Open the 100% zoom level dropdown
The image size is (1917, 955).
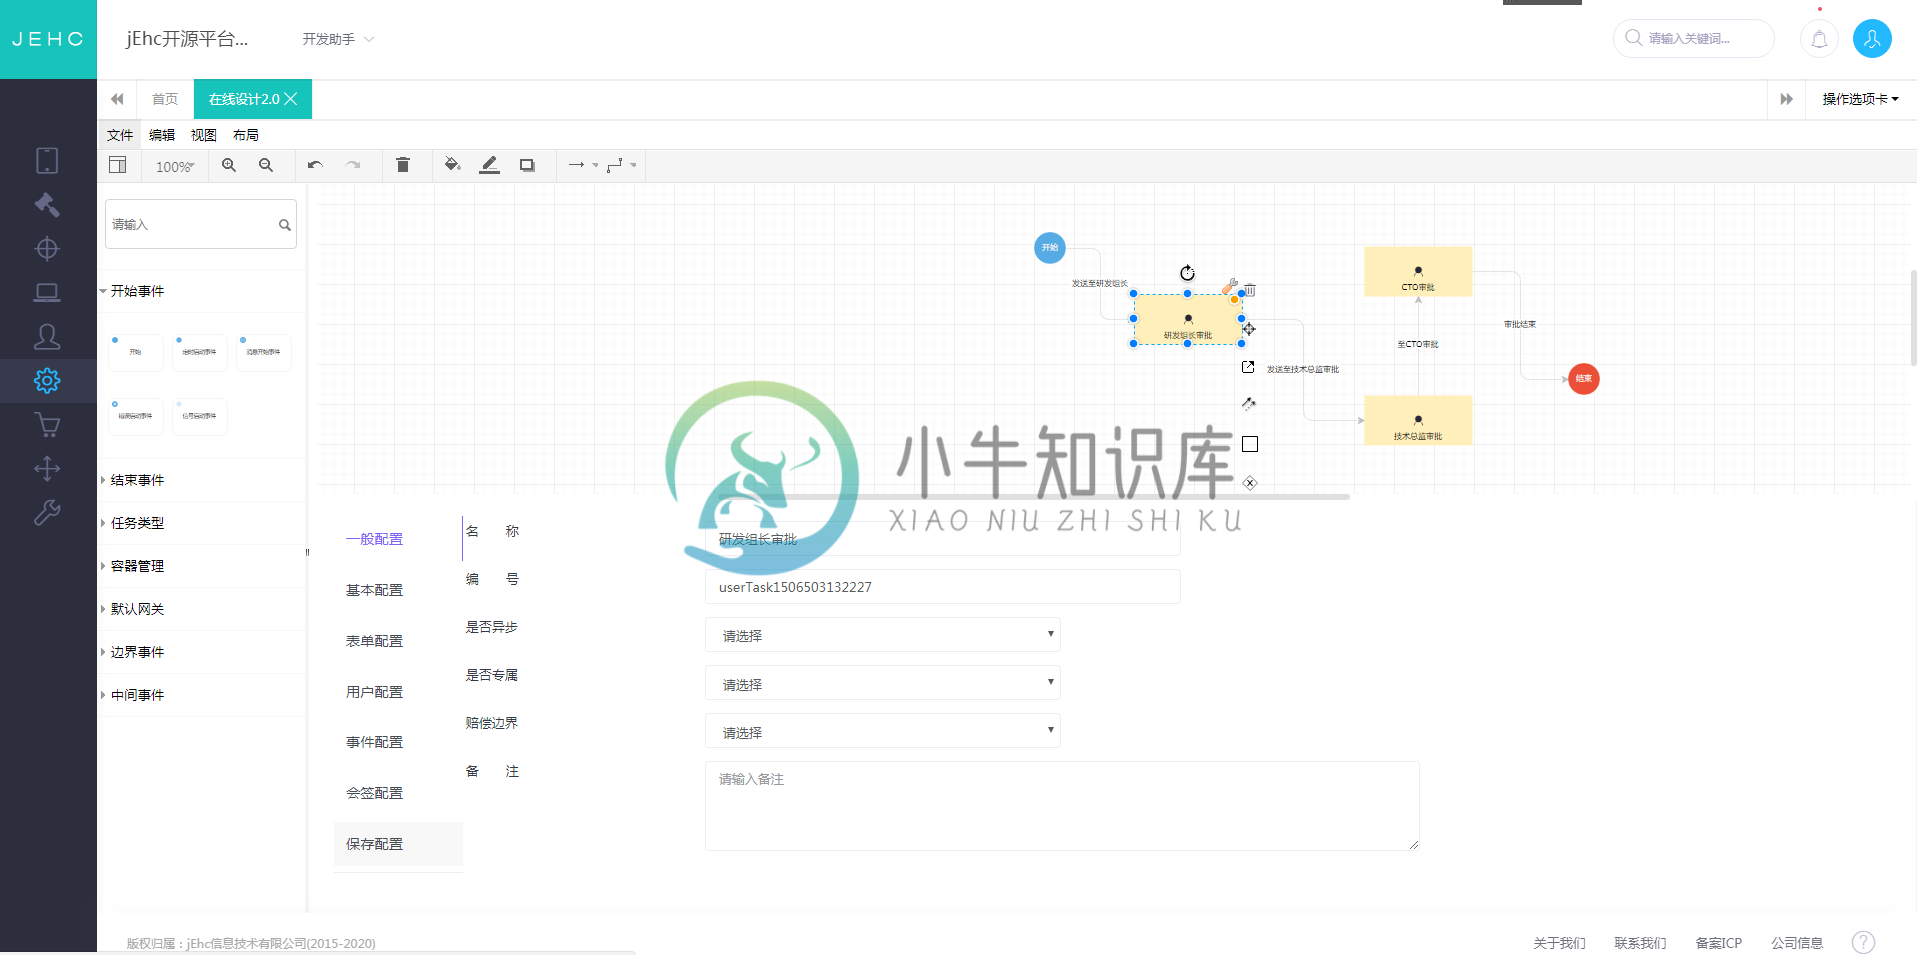(x=175, y=167)
